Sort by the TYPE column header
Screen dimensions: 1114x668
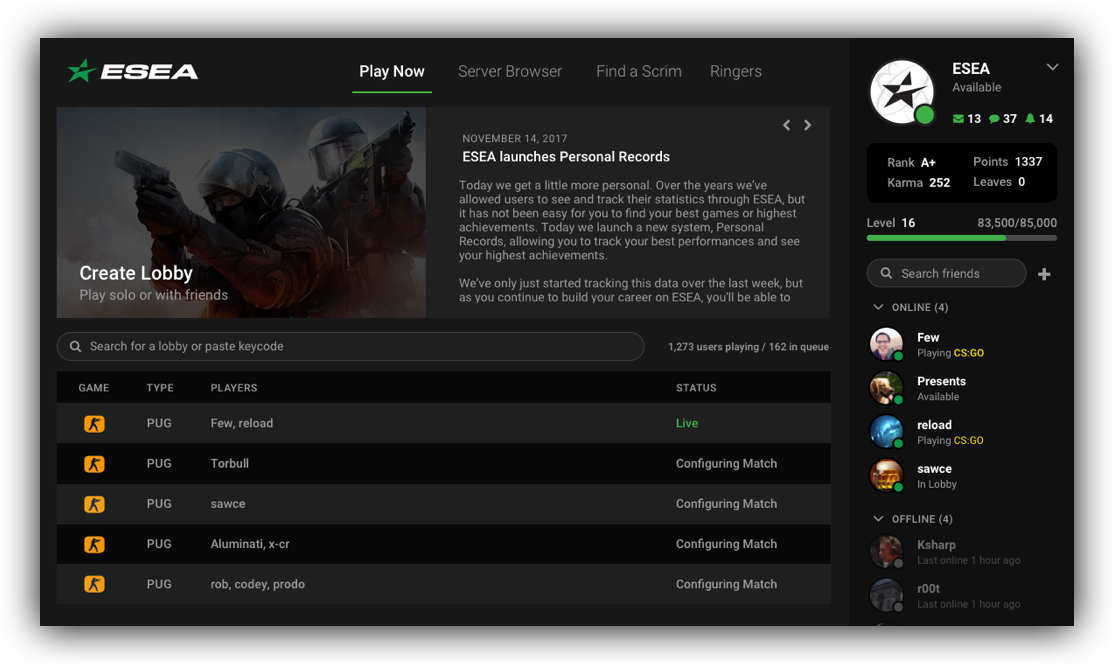pyautogui.click(x=160, y=388)
